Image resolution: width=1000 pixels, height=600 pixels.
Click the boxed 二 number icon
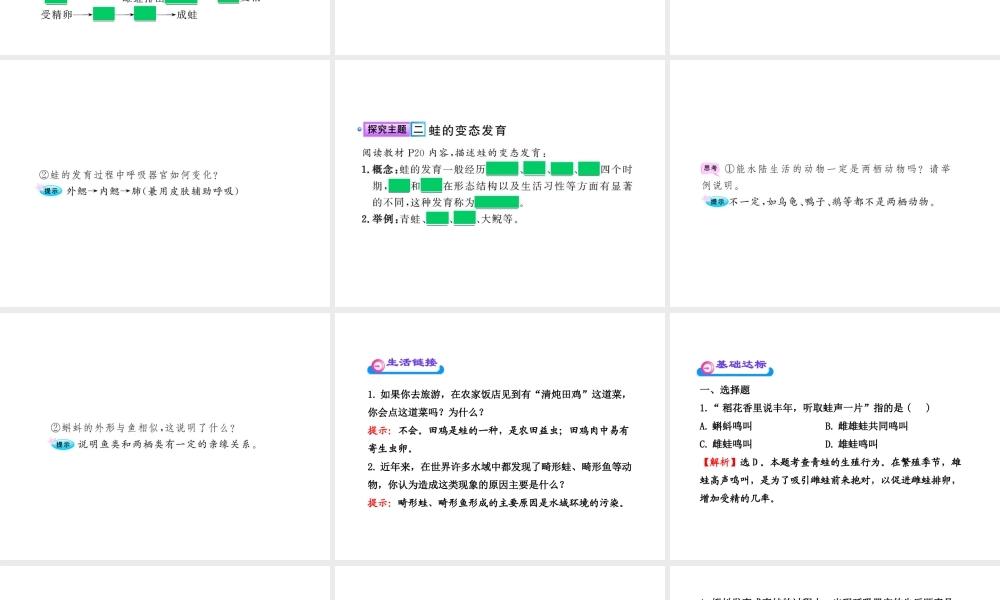pos(418,129)
